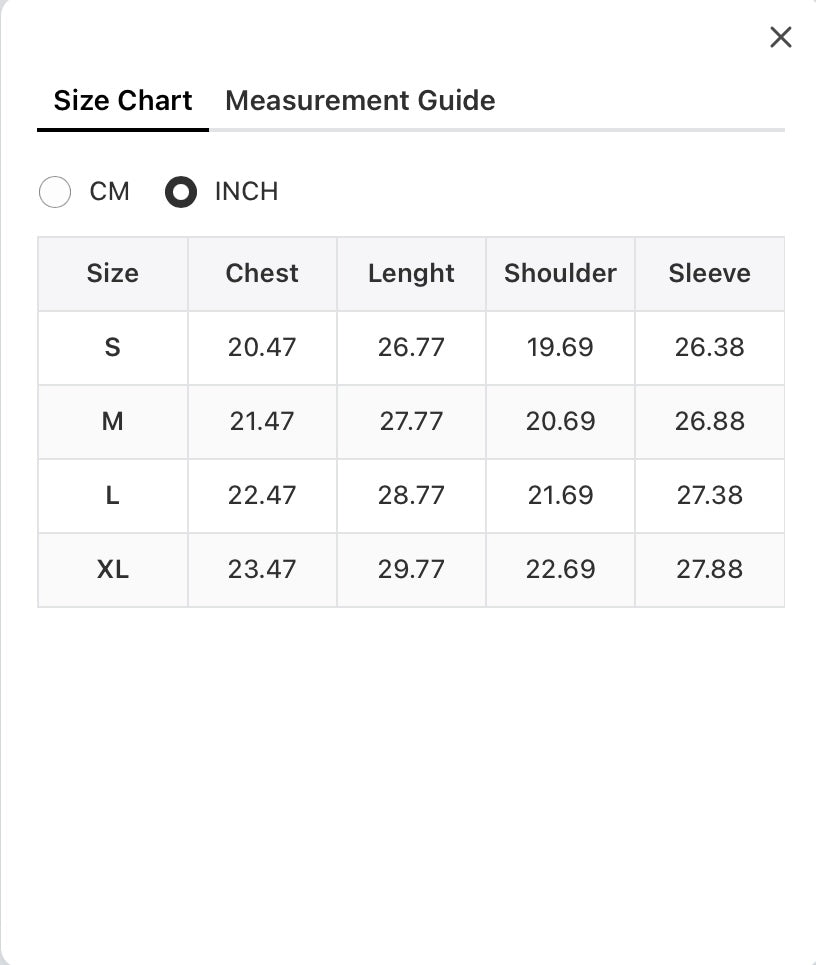Click the Chest column header
816x965 pixels.
tap(262, 273)
